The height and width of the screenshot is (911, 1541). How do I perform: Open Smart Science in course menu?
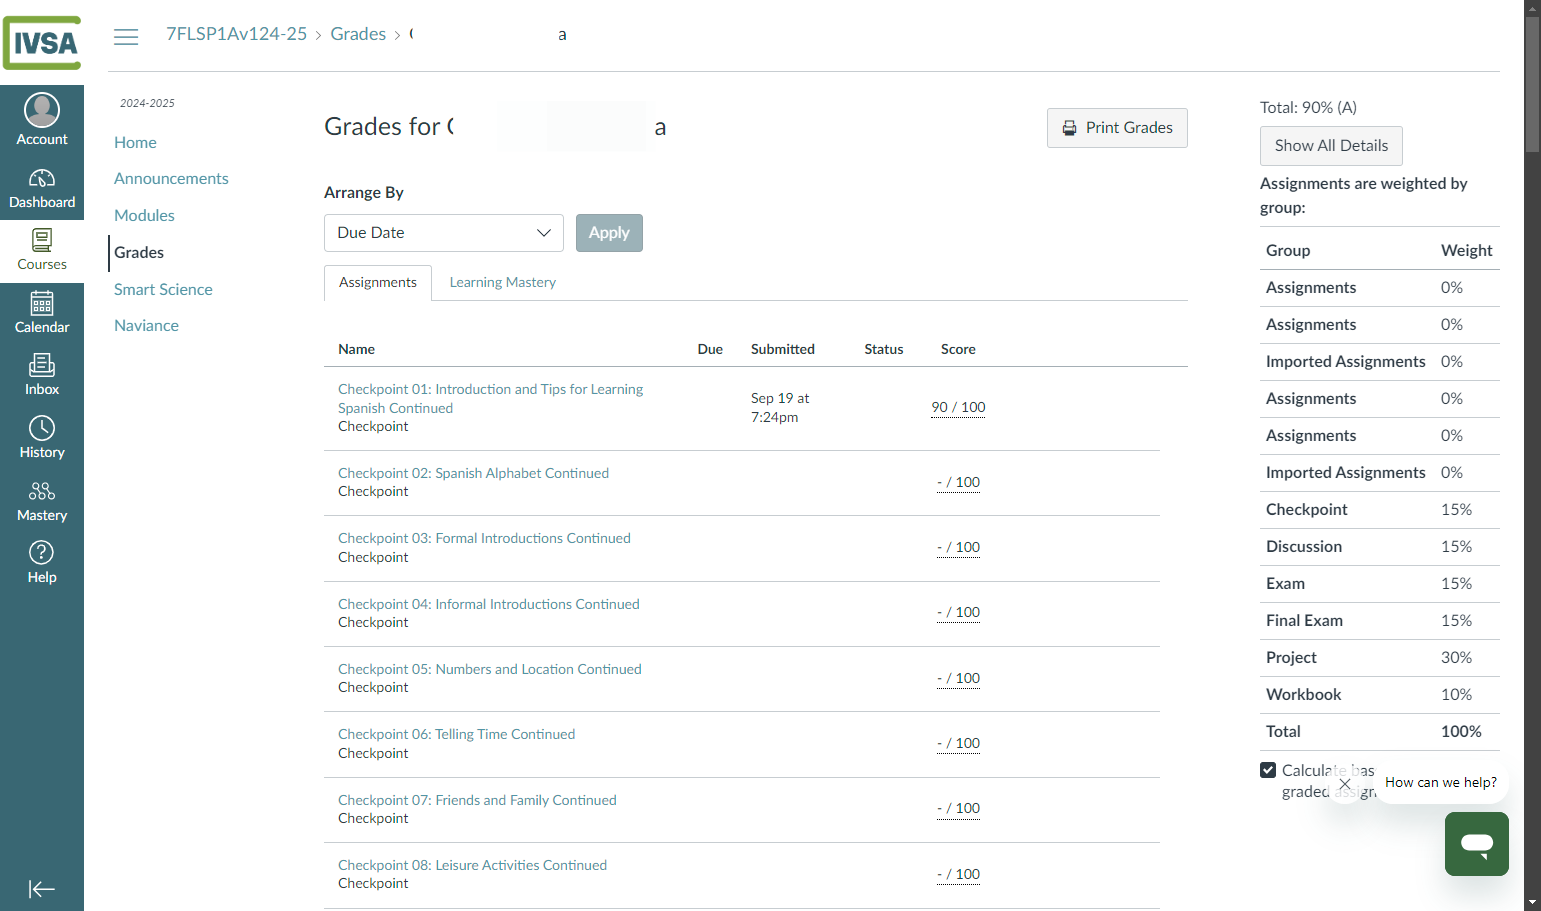tap(163, 290)
